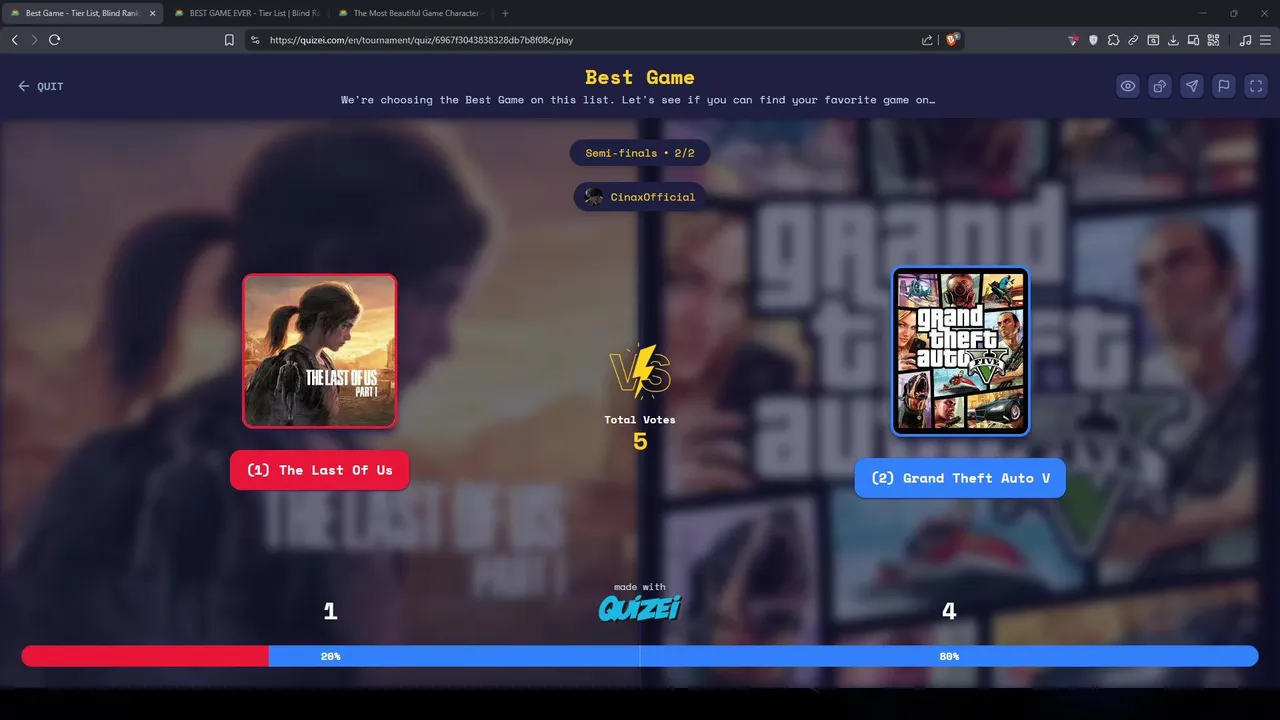Screen dimensions: 1280x720
Task: Click the Best Game yellow page title
Action: (x=640, y=77)
